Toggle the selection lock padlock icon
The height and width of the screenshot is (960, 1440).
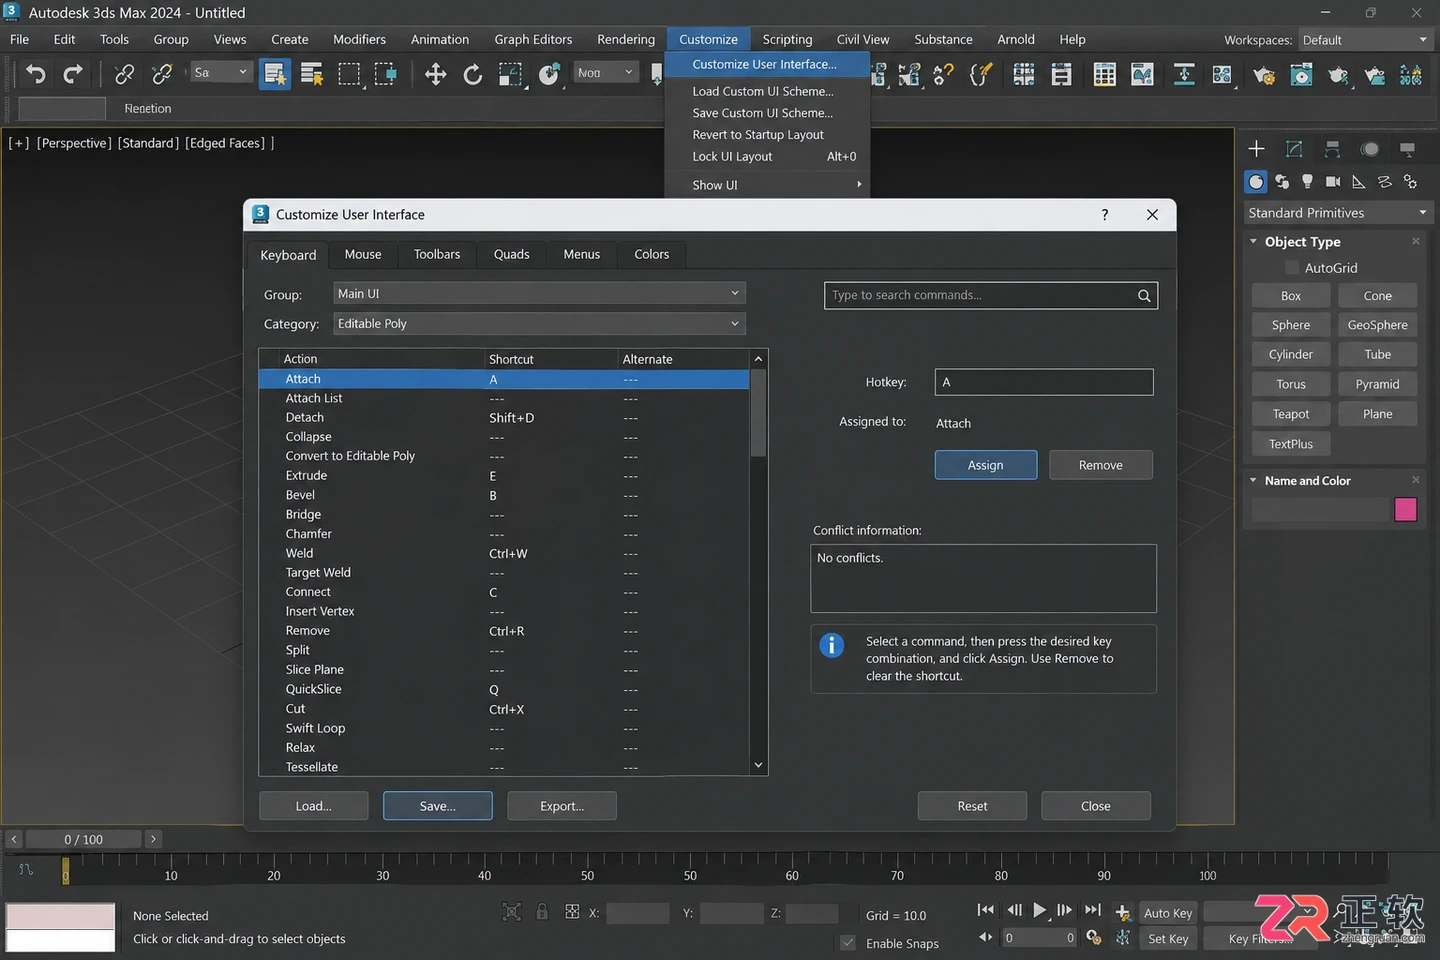pyautogui.click(x=542, y=912)
